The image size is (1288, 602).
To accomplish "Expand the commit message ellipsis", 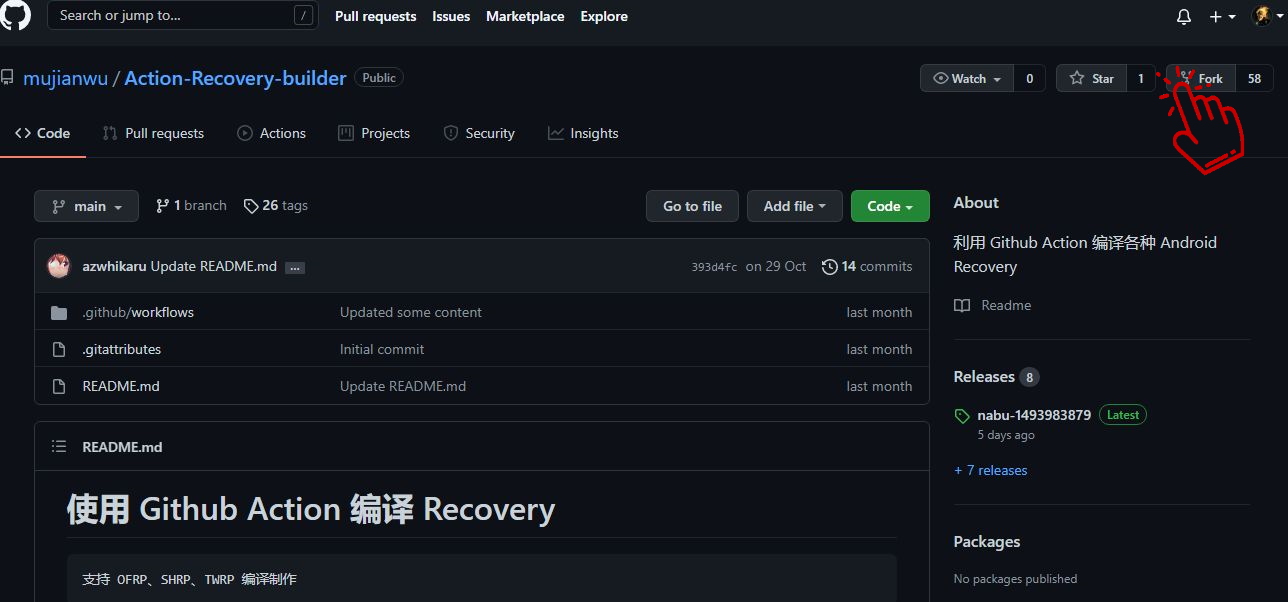I will tap(295, 267).
